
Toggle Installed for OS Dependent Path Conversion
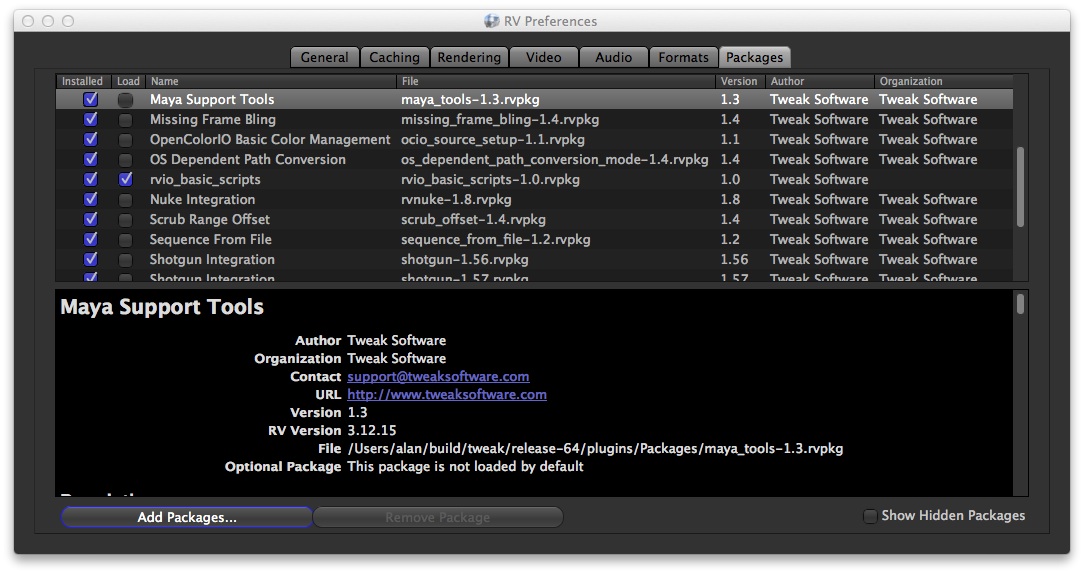click(91, 160)
